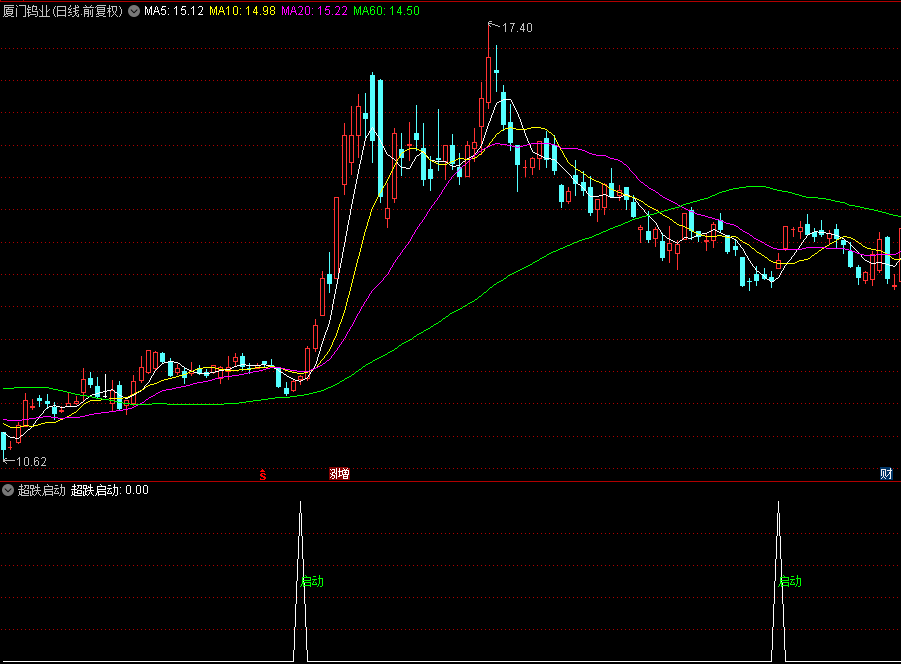
Task: Click the red S marker on timeline
Action: click(263, 474)
